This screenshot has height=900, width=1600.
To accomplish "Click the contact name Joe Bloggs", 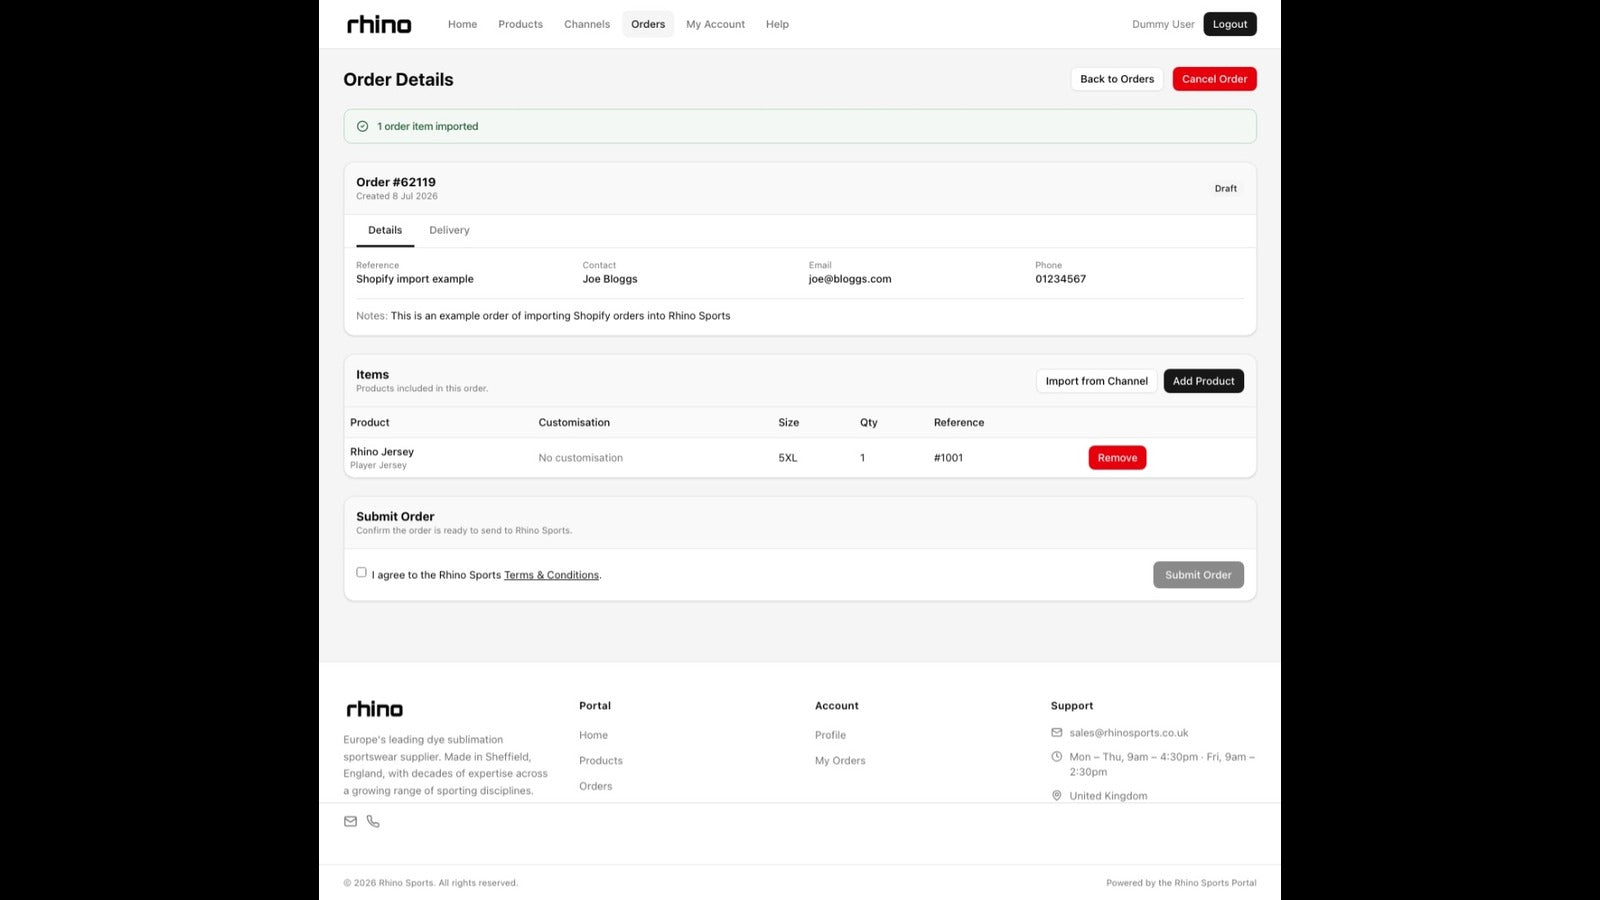I will [x=610, y=279].
